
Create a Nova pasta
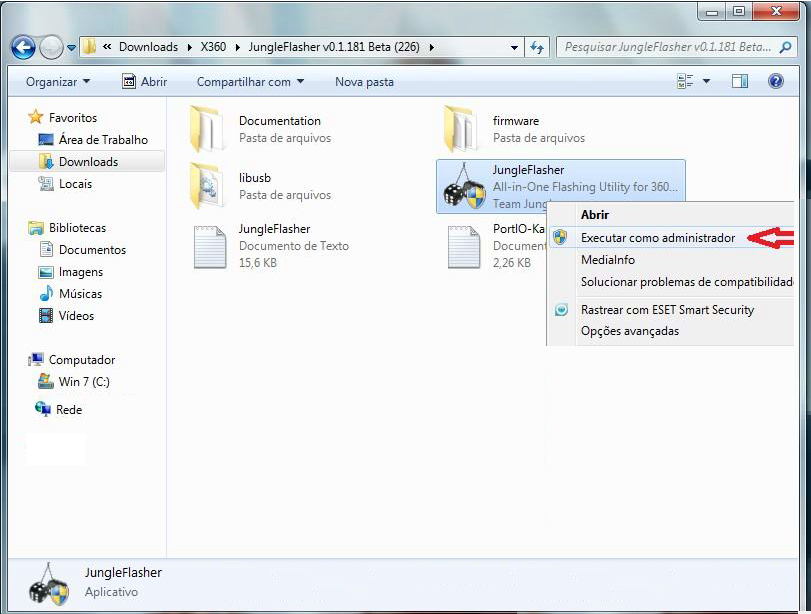click(364, 82)
